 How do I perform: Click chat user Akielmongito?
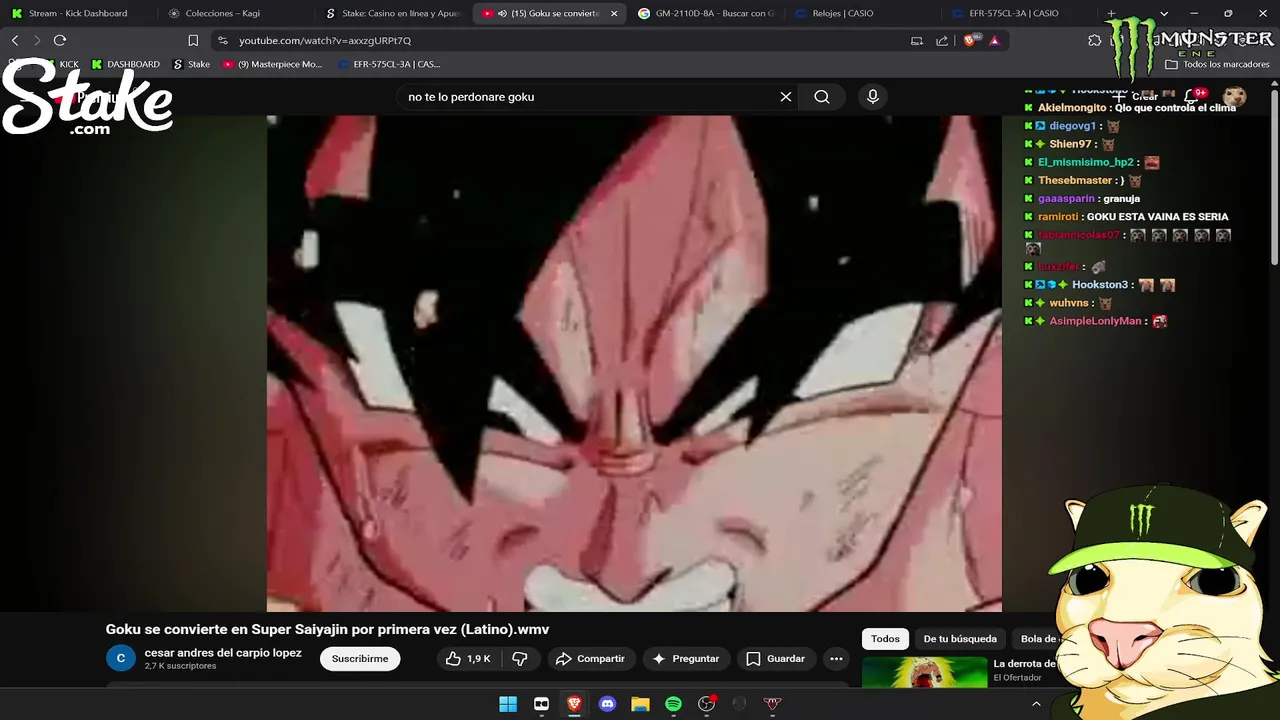[x=1072, y=108]
